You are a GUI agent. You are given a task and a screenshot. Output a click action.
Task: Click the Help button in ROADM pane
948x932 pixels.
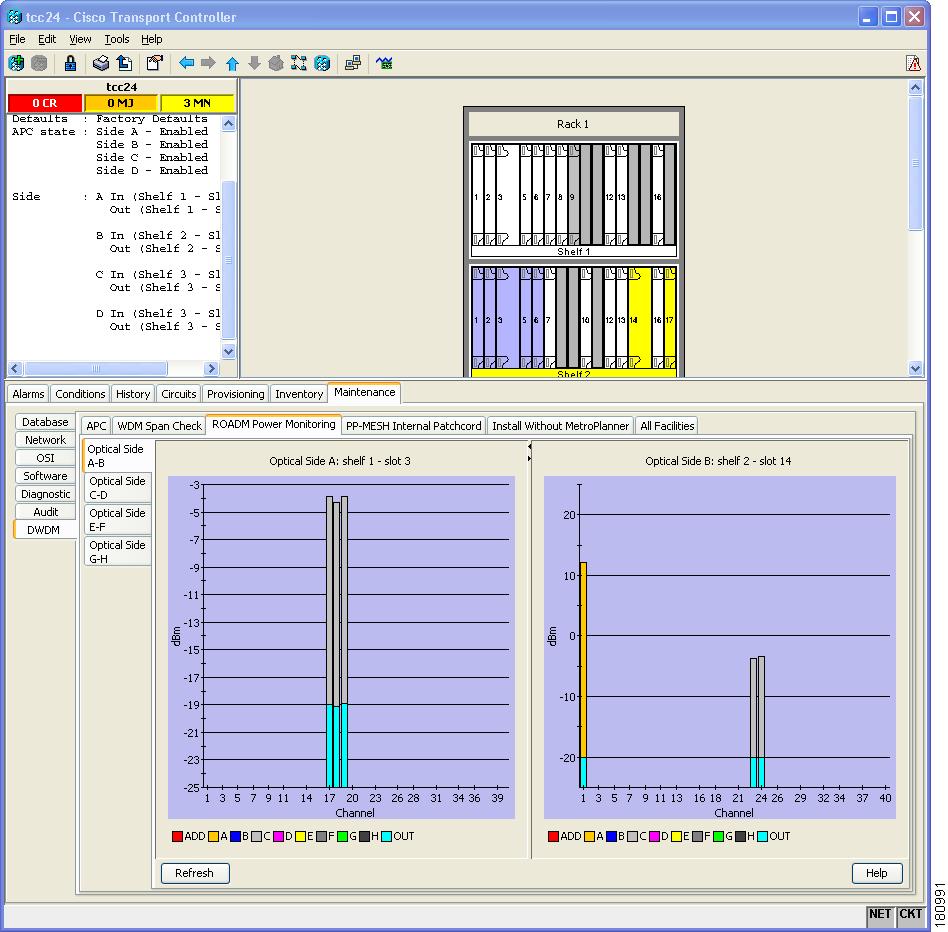[877, 873]
